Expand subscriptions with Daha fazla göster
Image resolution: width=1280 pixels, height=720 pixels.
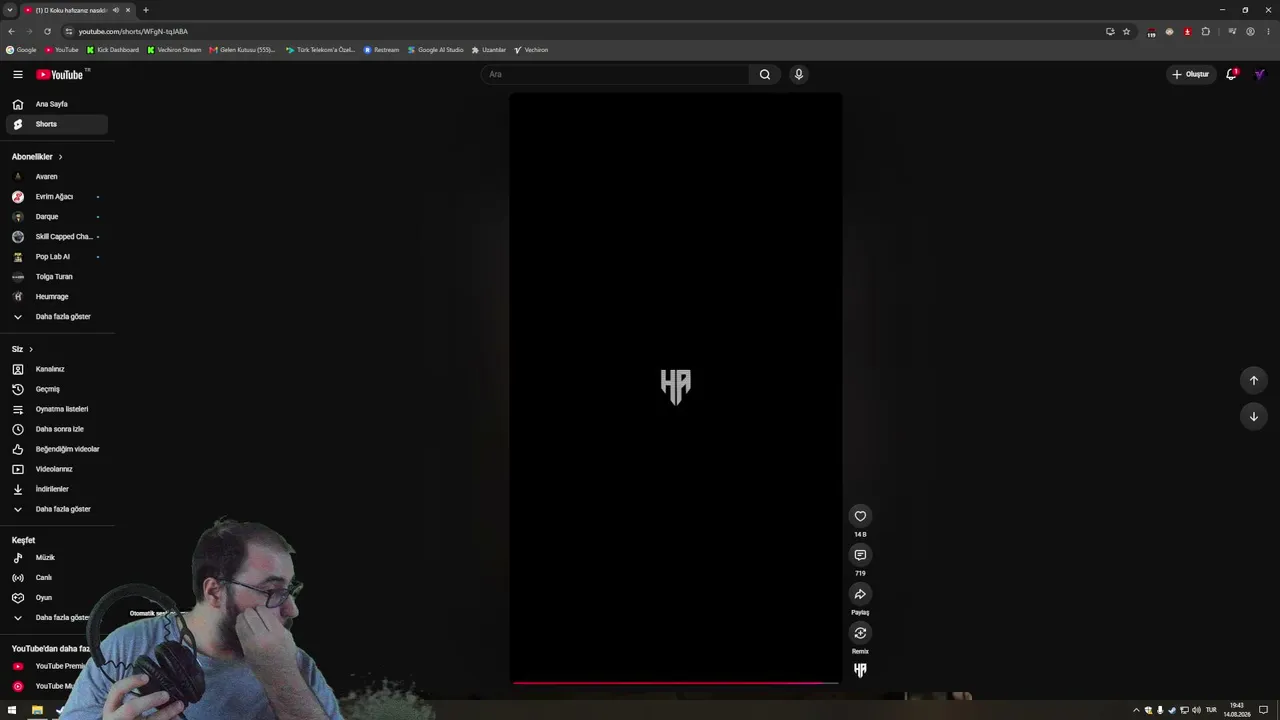(x=57, y=316)
